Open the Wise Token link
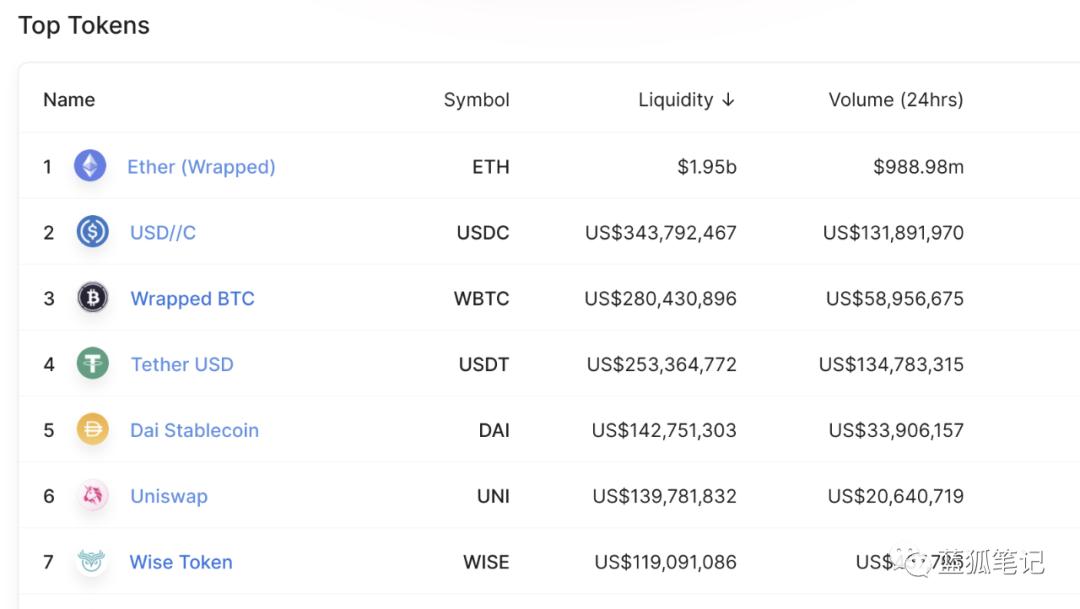 tap(181, 562)
